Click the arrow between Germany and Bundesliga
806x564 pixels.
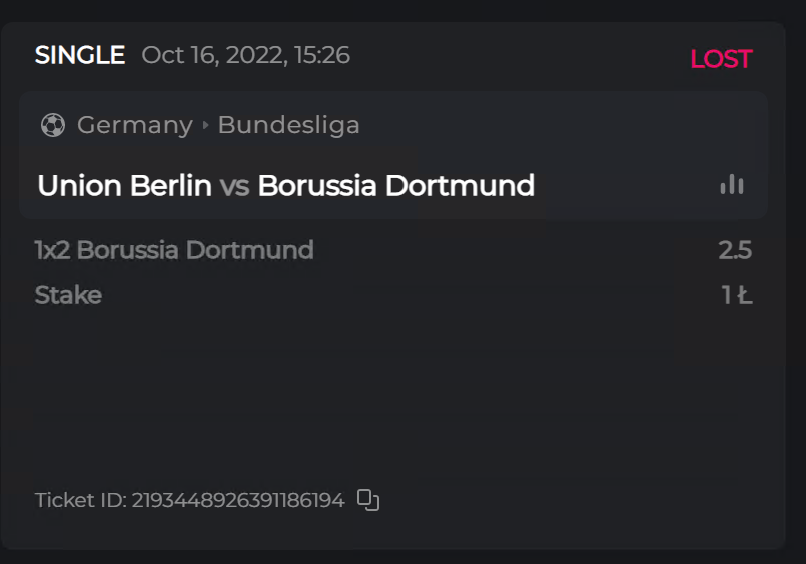[x=205, y=125]
